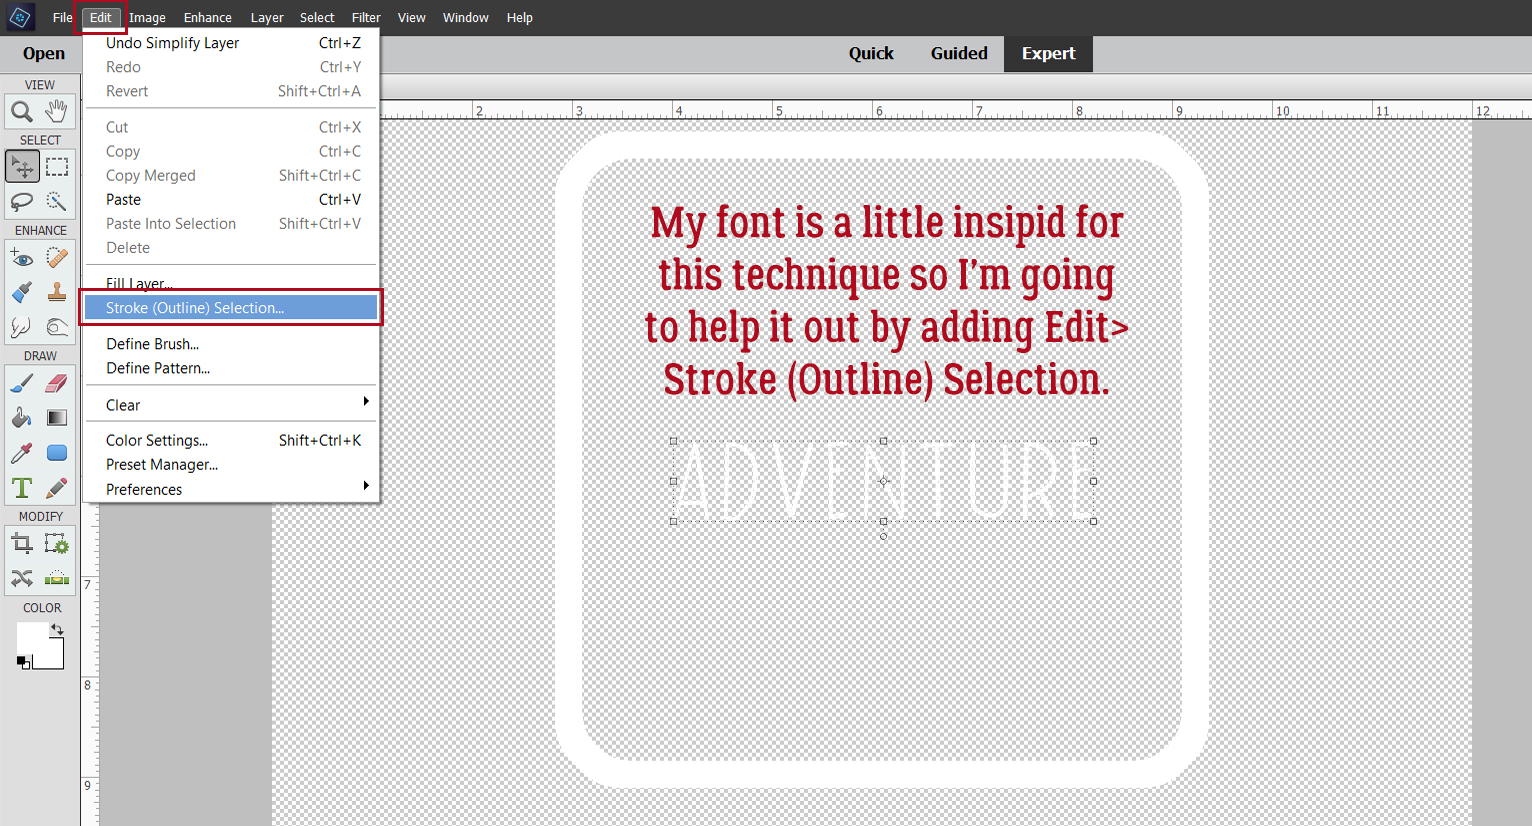Select the Eraser tool

tap(57, 383)
